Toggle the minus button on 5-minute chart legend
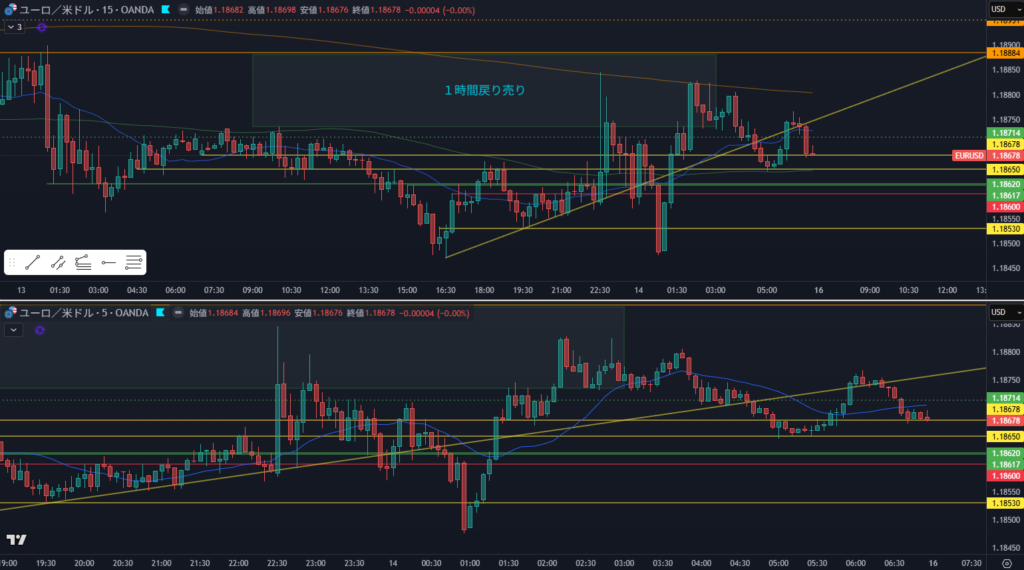This screenshot has height=570, width=1024. [177, 313]
